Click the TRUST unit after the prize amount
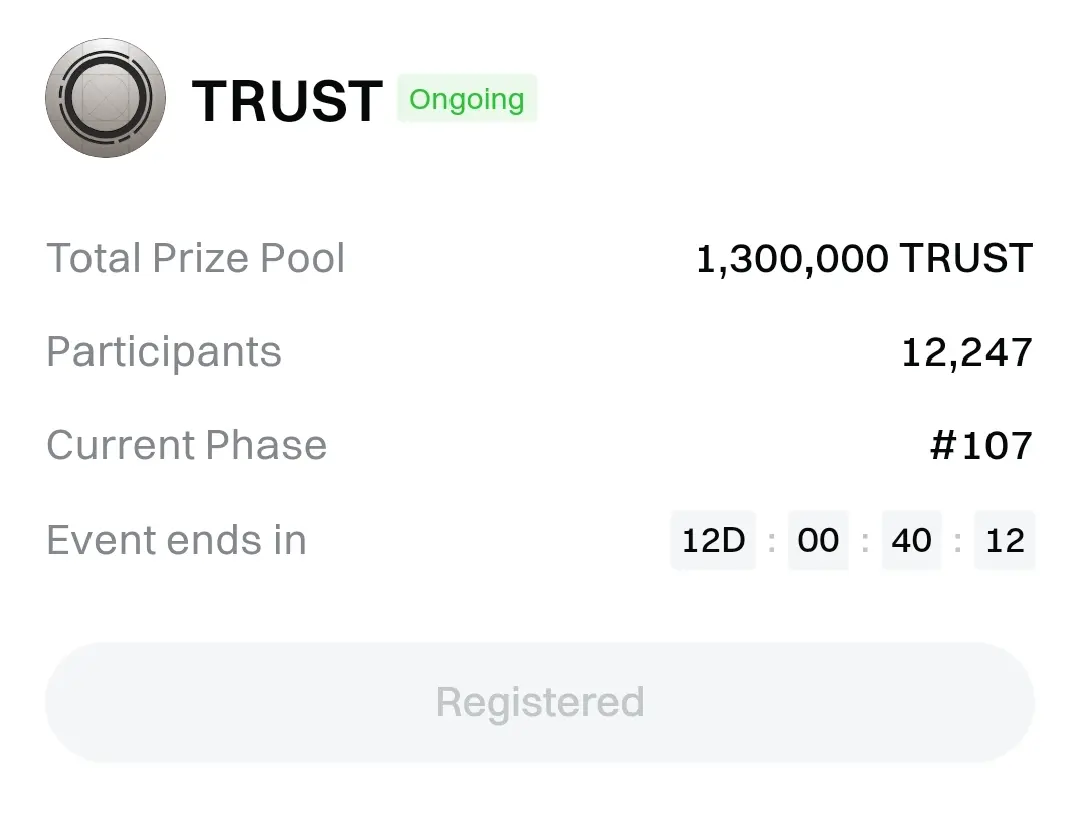The width and height of the screenshot is (1080, 828). click(966, 259)
